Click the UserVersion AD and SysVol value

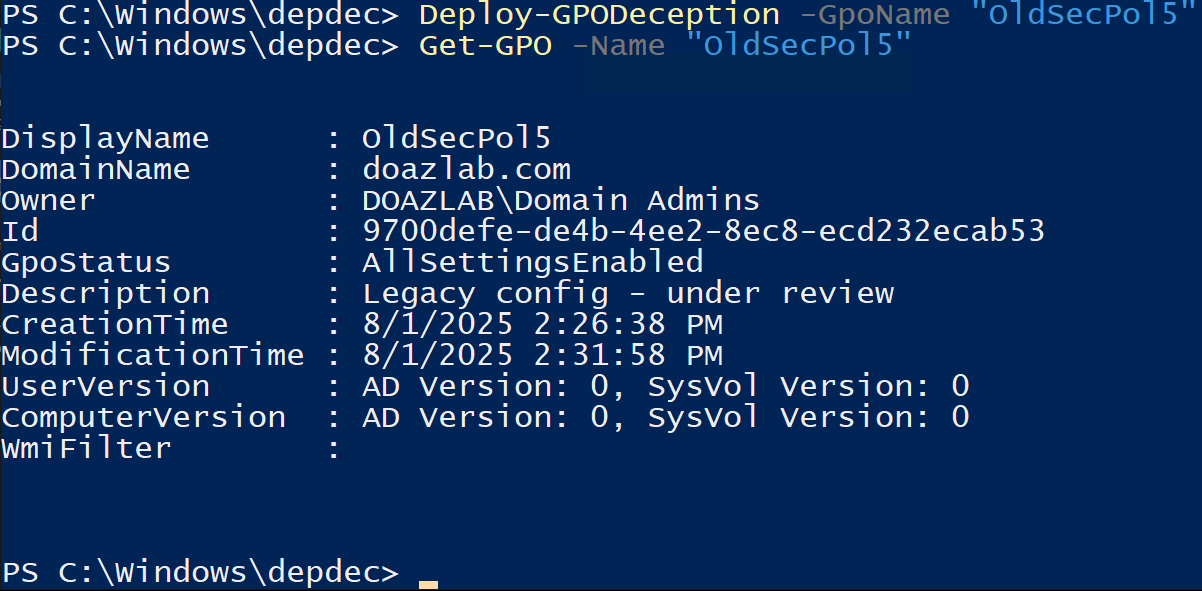click(x=665, y=386)
